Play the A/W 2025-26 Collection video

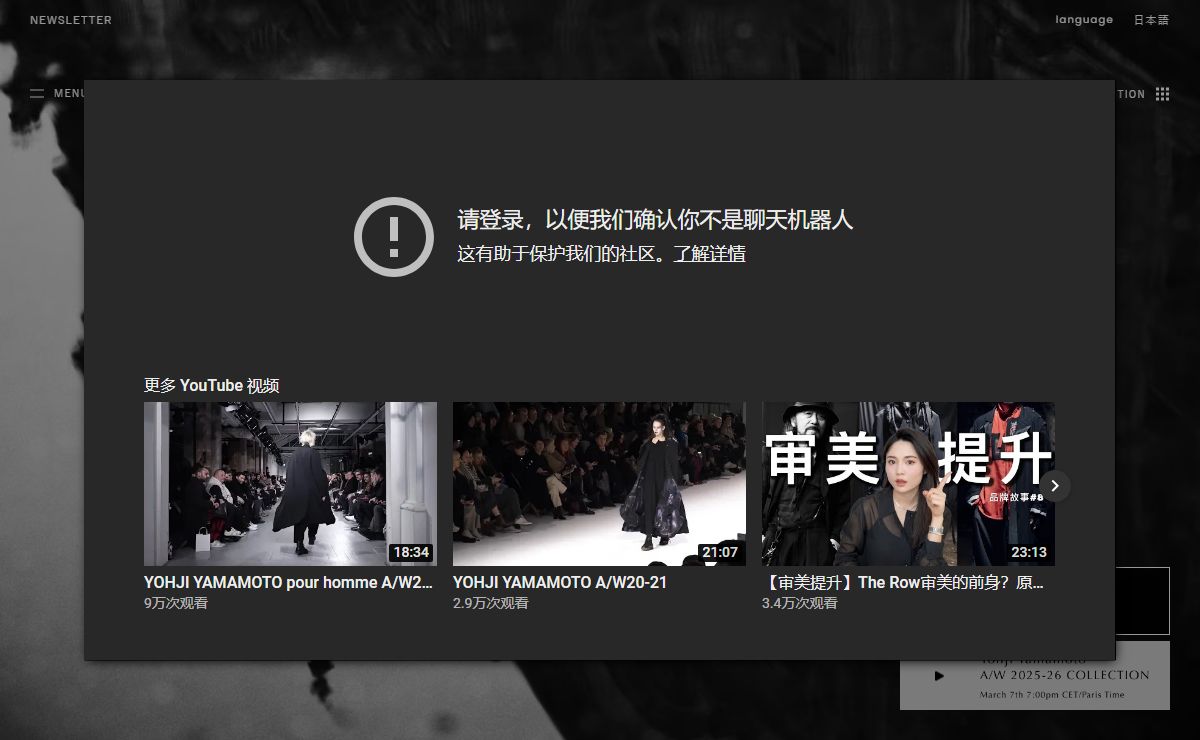(938, 676)
